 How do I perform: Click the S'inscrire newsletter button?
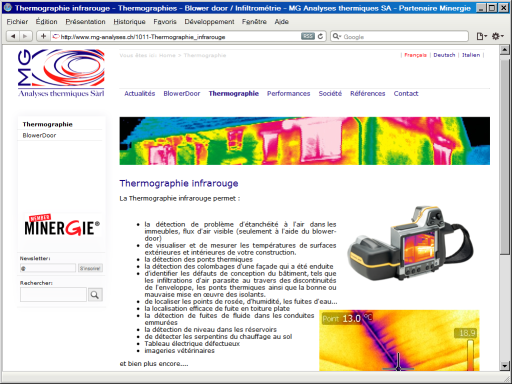click(x=90, y=268)
